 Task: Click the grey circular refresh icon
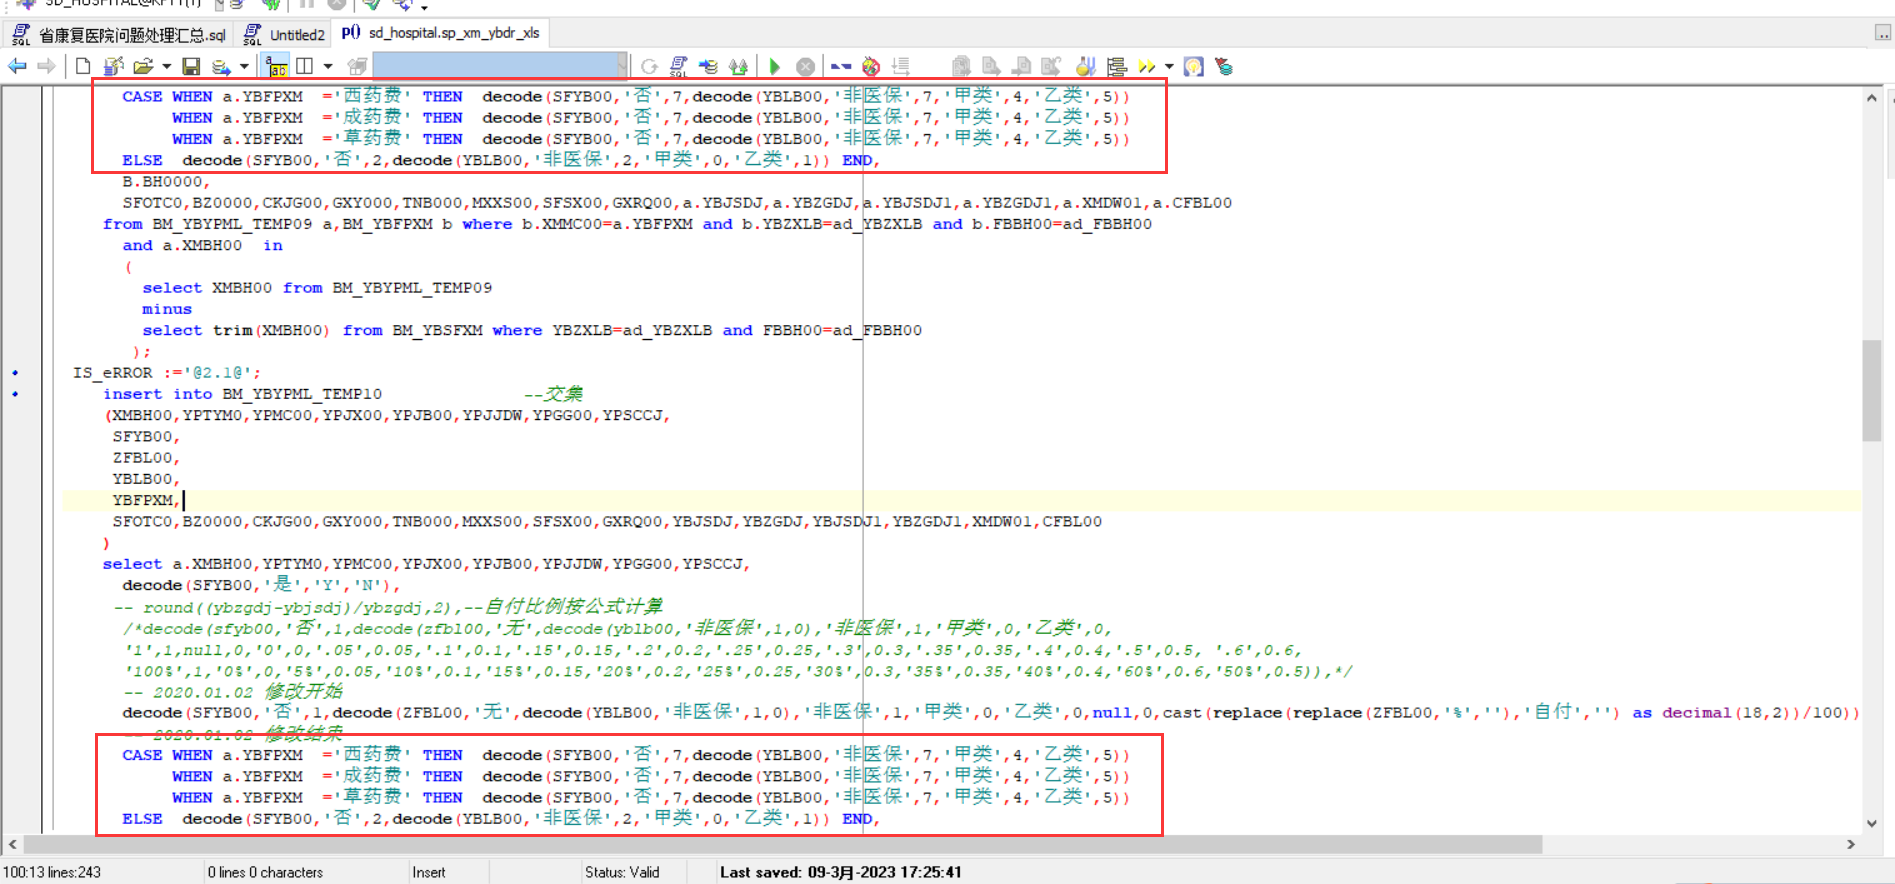point(650,66)
